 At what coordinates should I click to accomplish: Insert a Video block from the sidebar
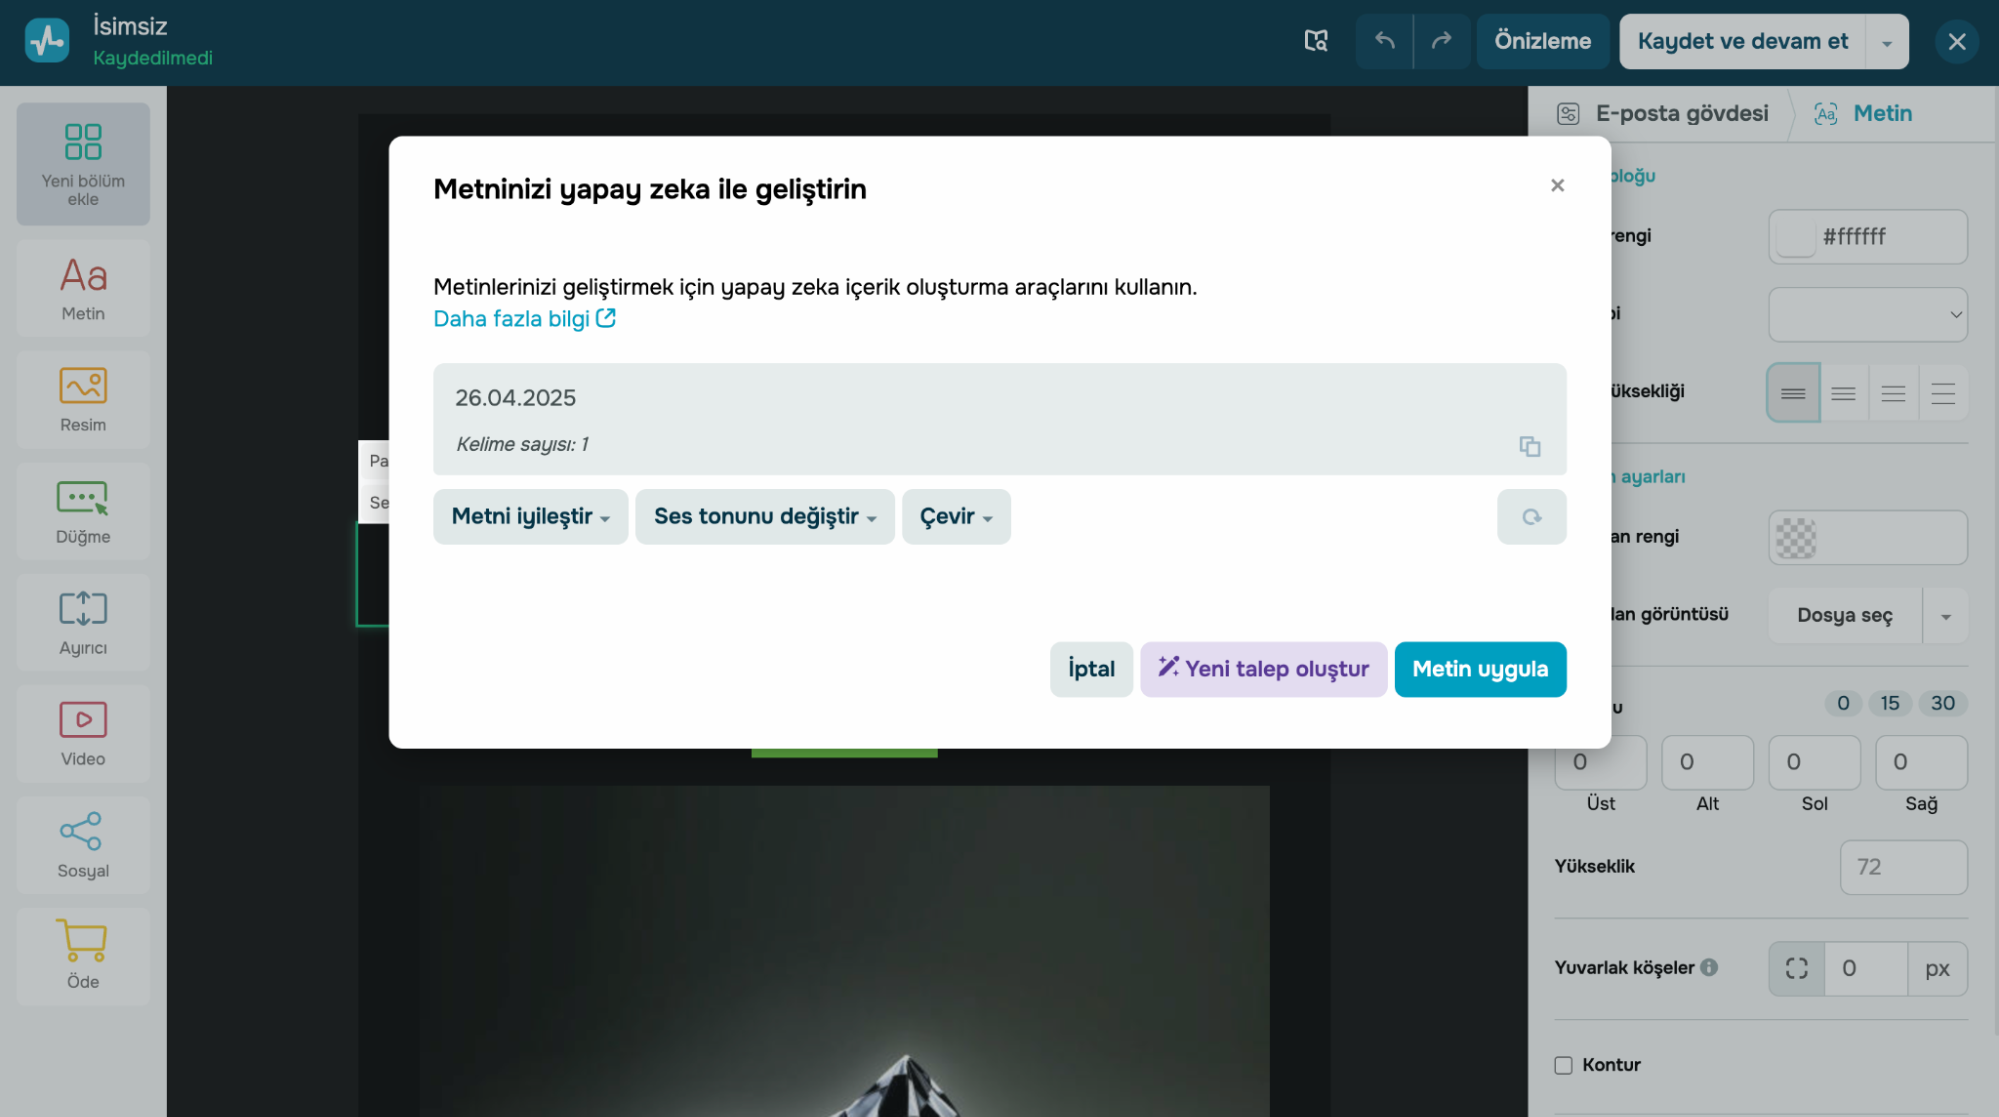83,733
